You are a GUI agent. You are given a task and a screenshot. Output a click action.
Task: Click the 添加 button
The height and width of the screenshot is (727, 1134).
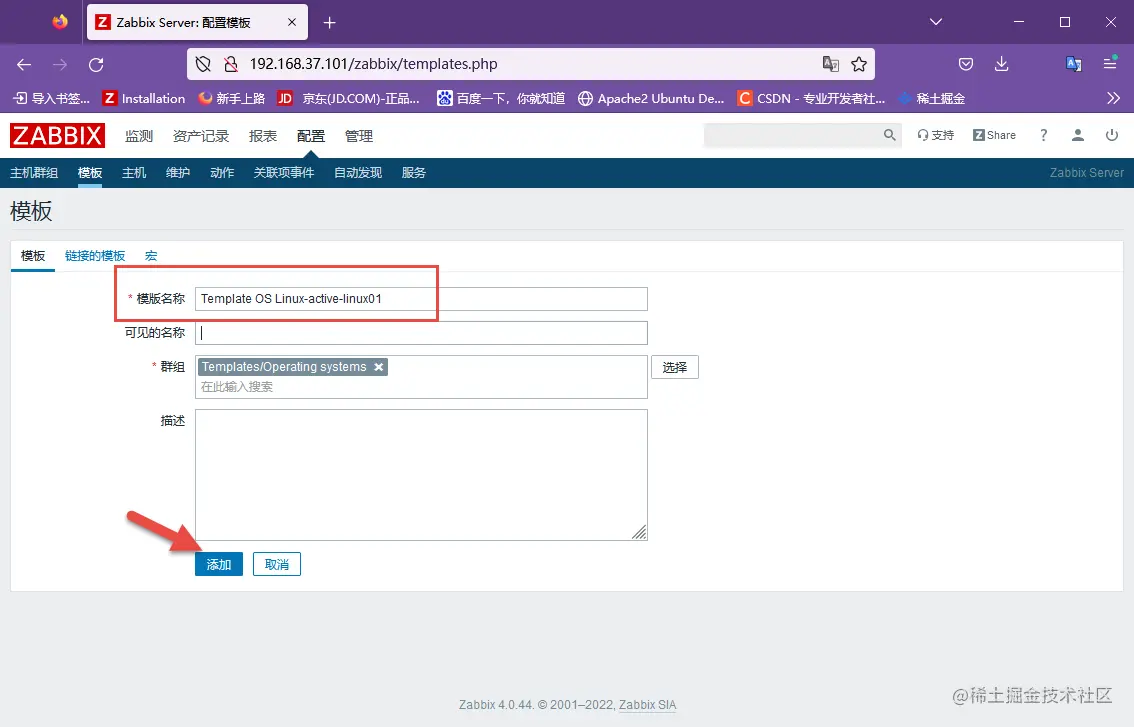pos(218,564)
